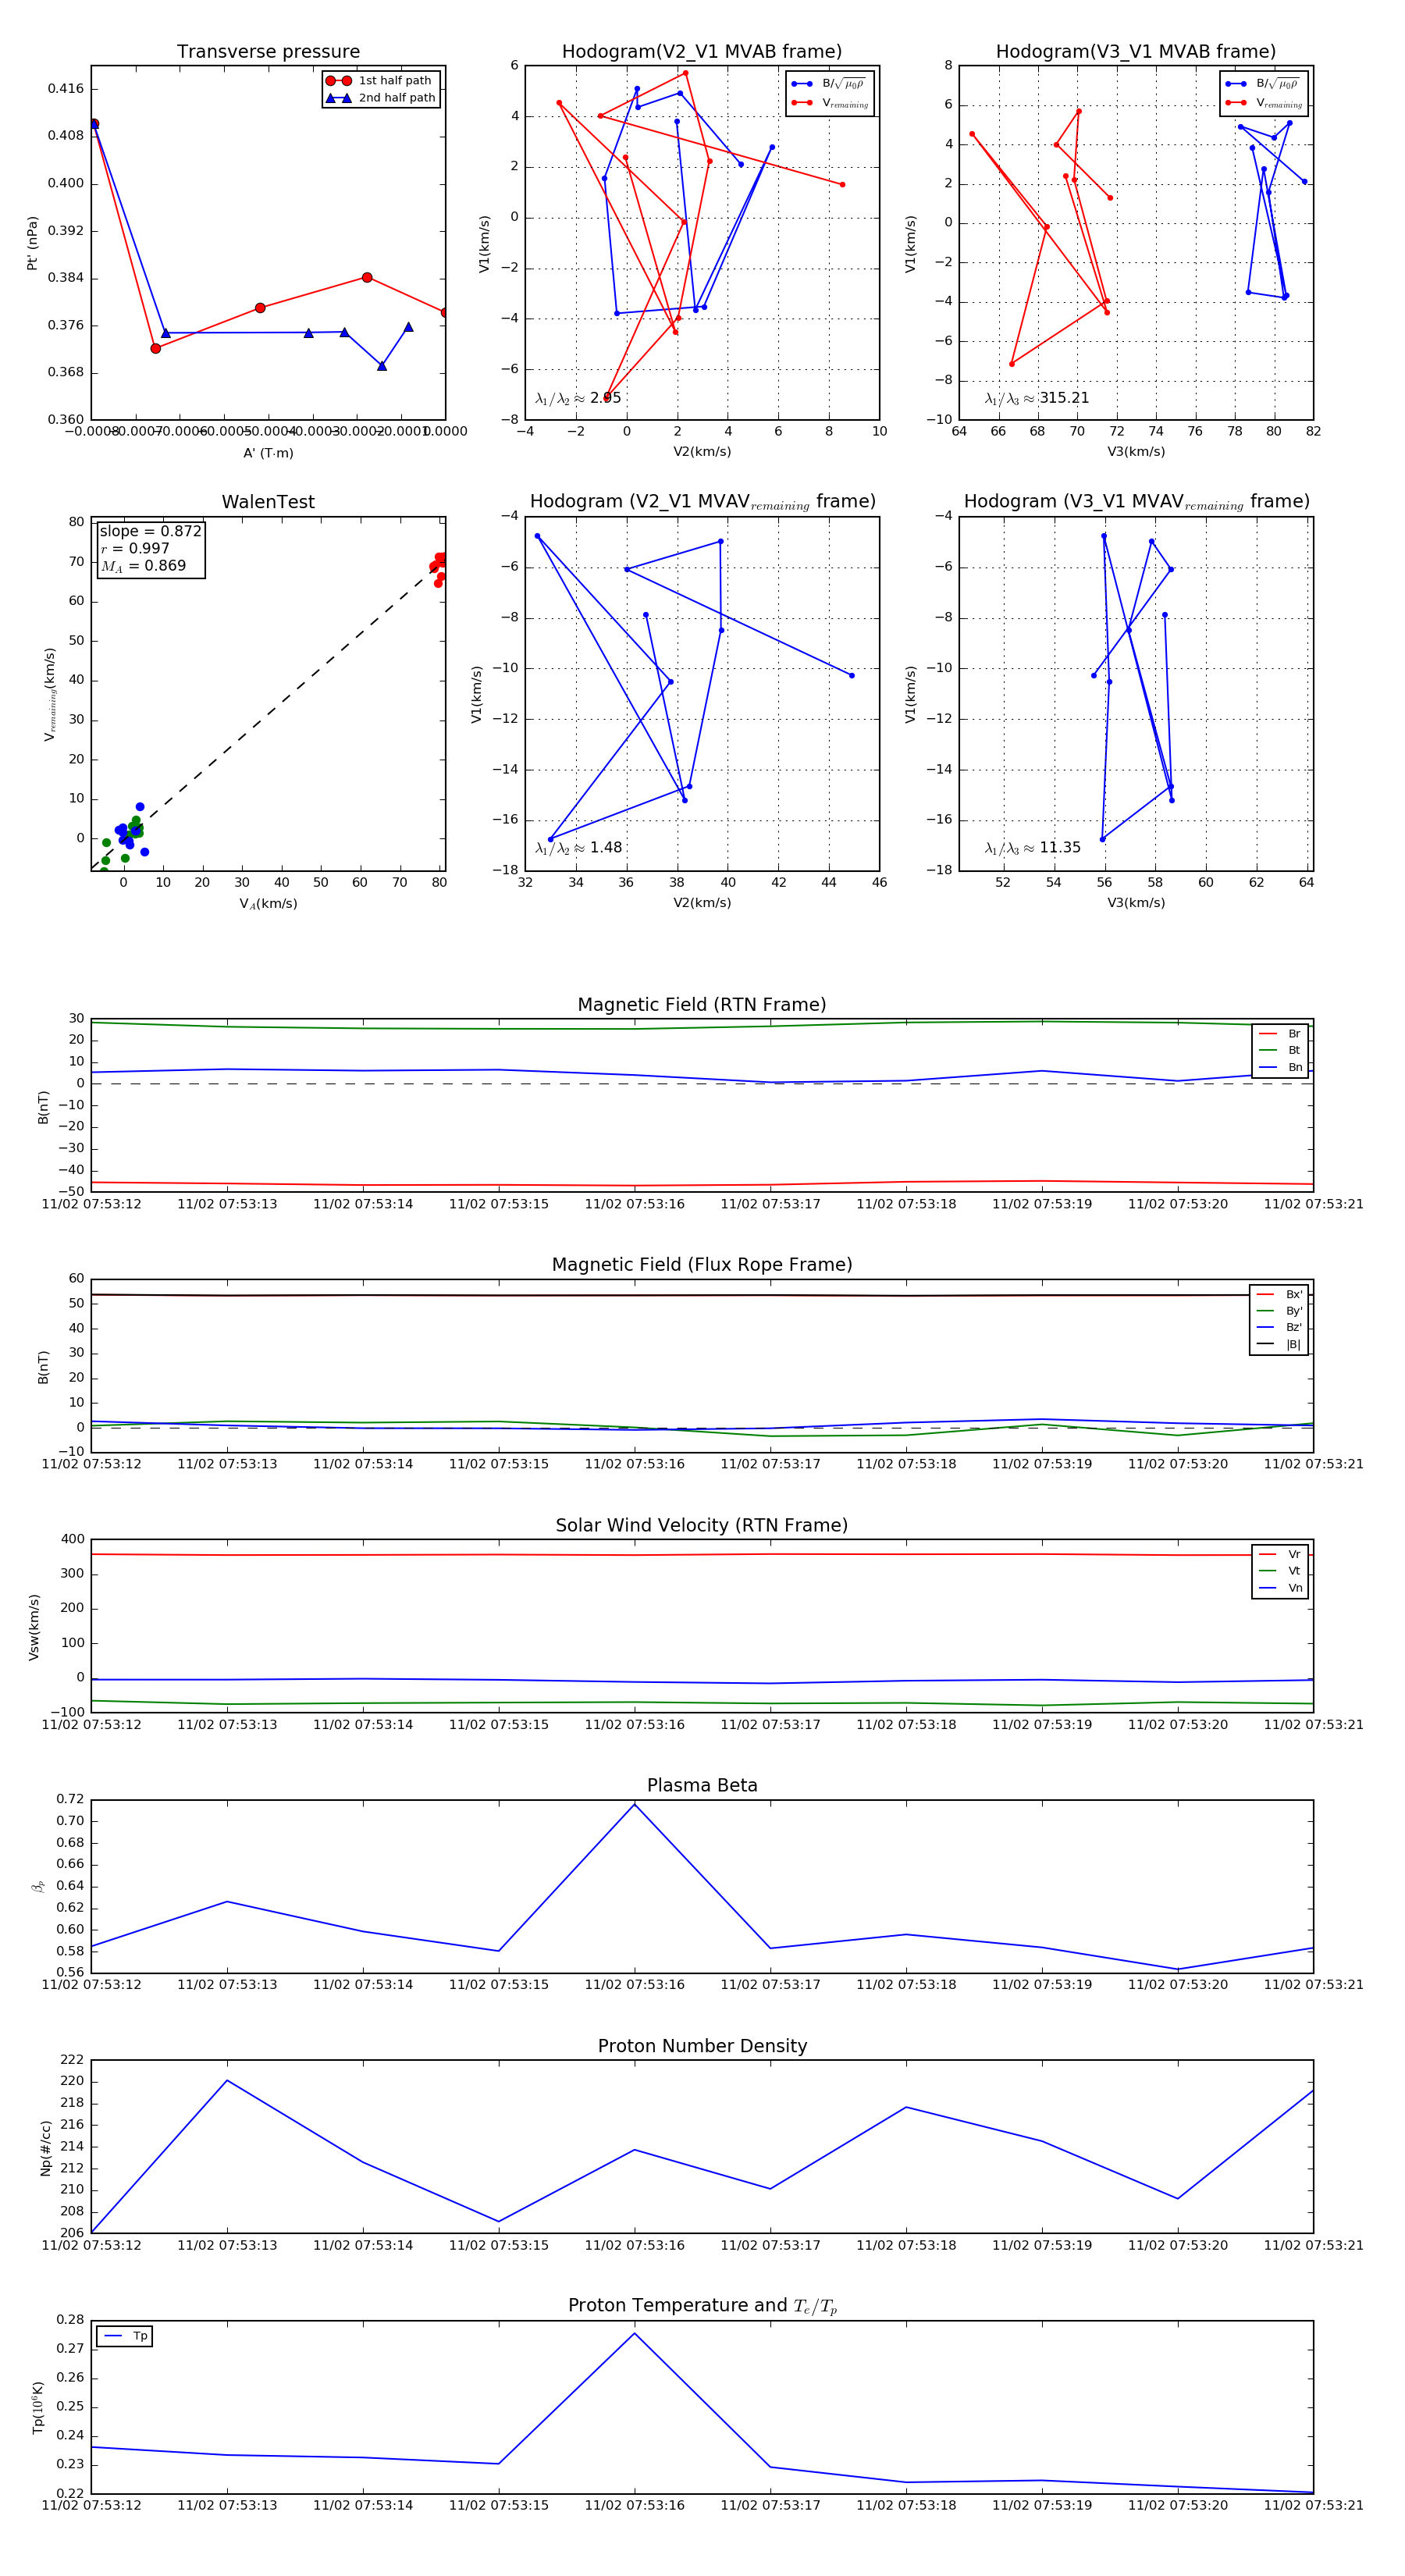Viewport: 1405px width, 2576px height.
Task: Click the "M_A = 0.869" annotation
Action: pos(143,566)
